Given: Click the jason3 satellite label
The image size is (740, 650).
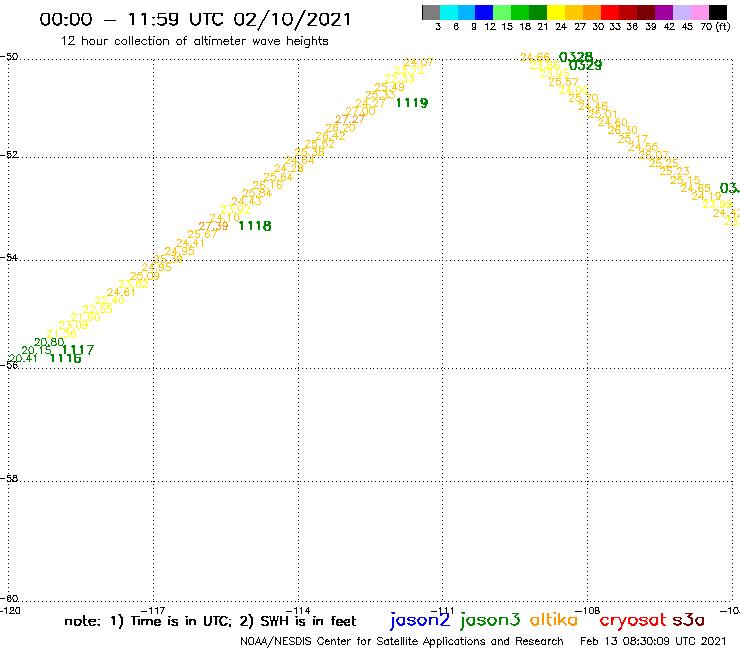Looking at the screenshot, I should point(490,620).
